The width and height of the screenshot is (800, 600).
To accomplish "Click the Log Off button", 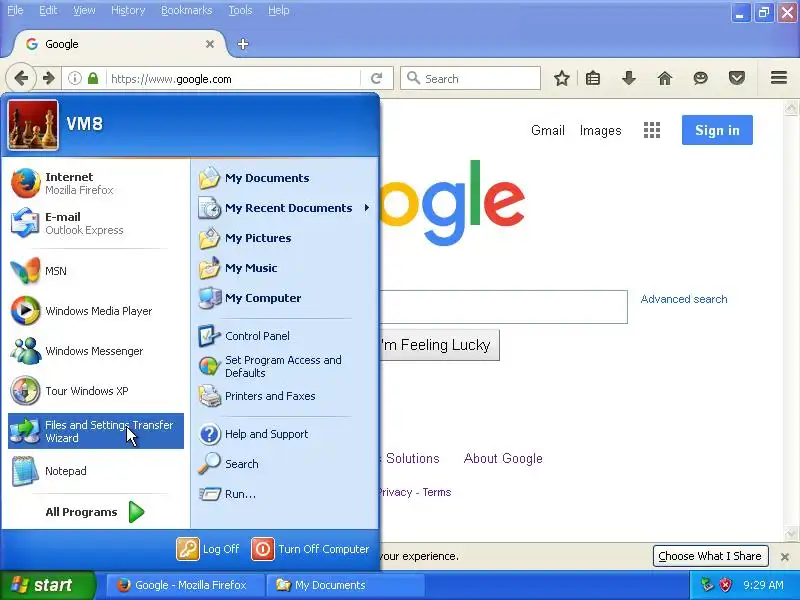I will coord(208,549).
